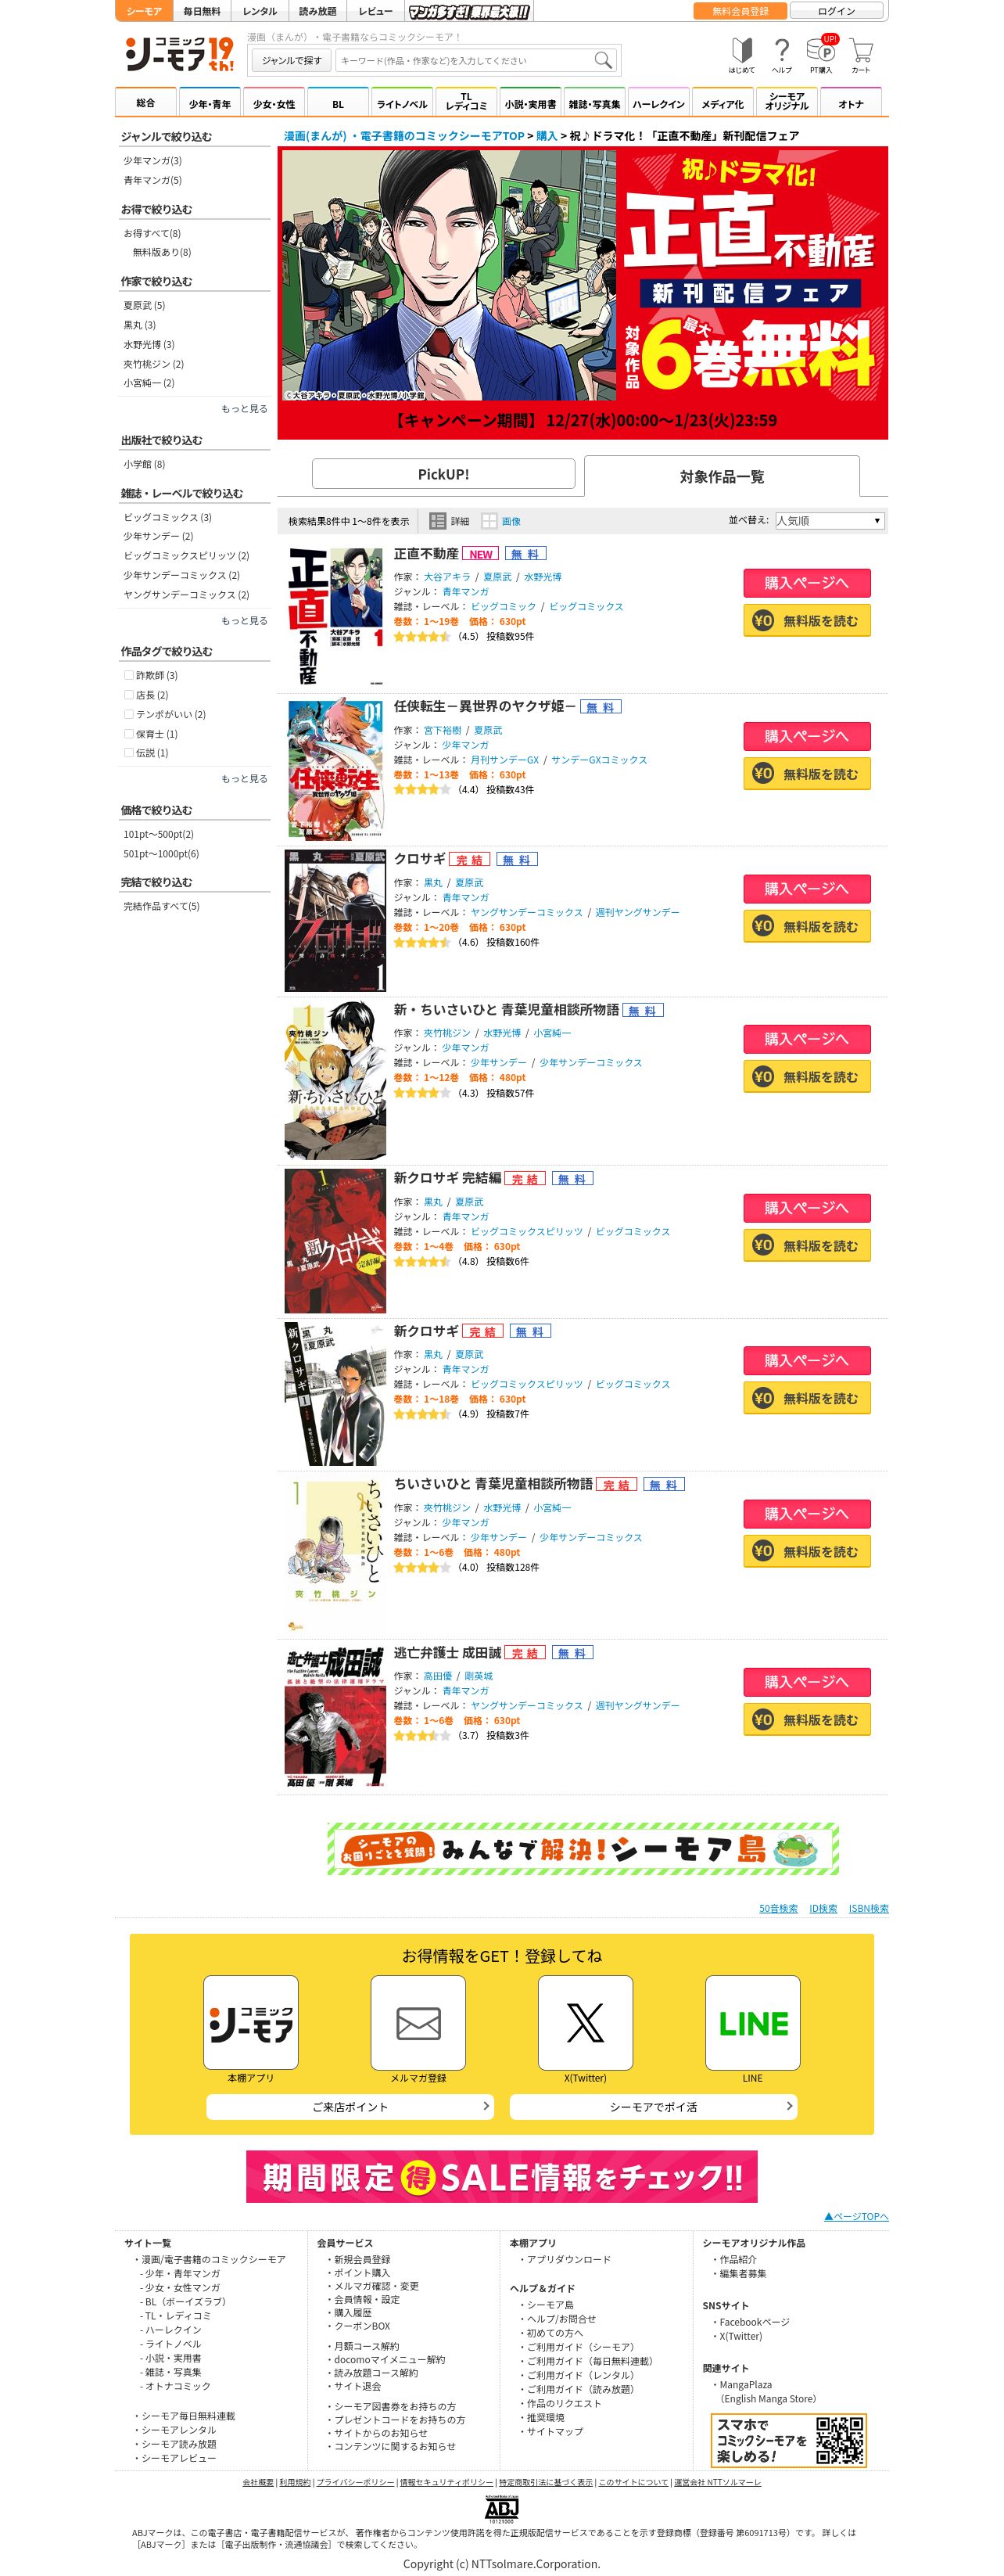1004x2576 pixels.
Task: Open purchase page for 正直不動産
Action: [806, 583]
